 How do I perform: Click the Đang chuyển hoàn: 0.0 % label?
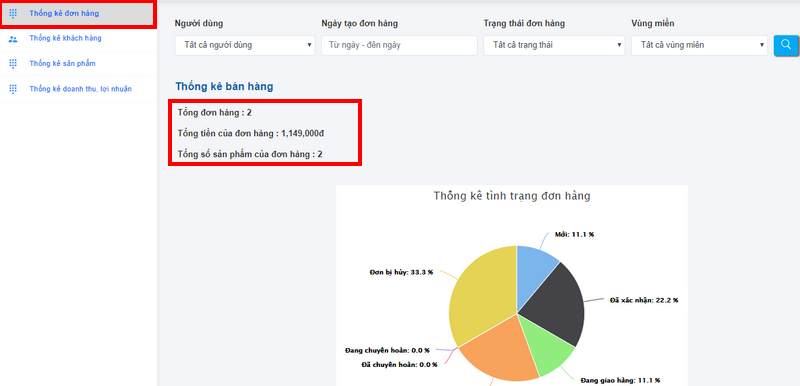[x=387, y=350]
